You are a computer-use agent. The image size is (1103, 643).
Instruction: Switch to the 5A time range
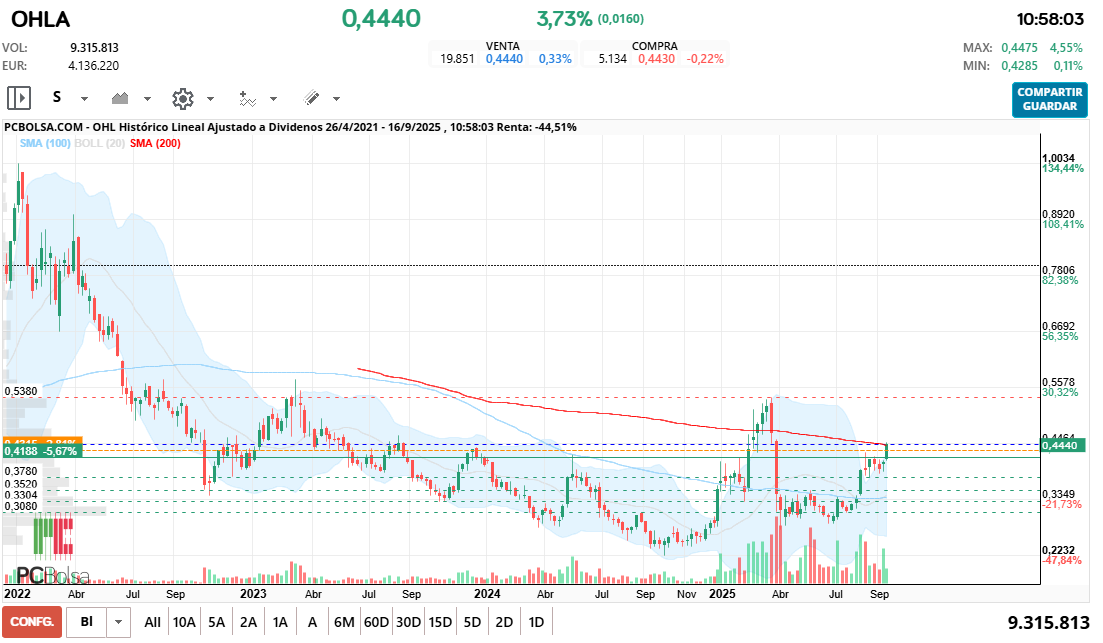tap(217, 622)
